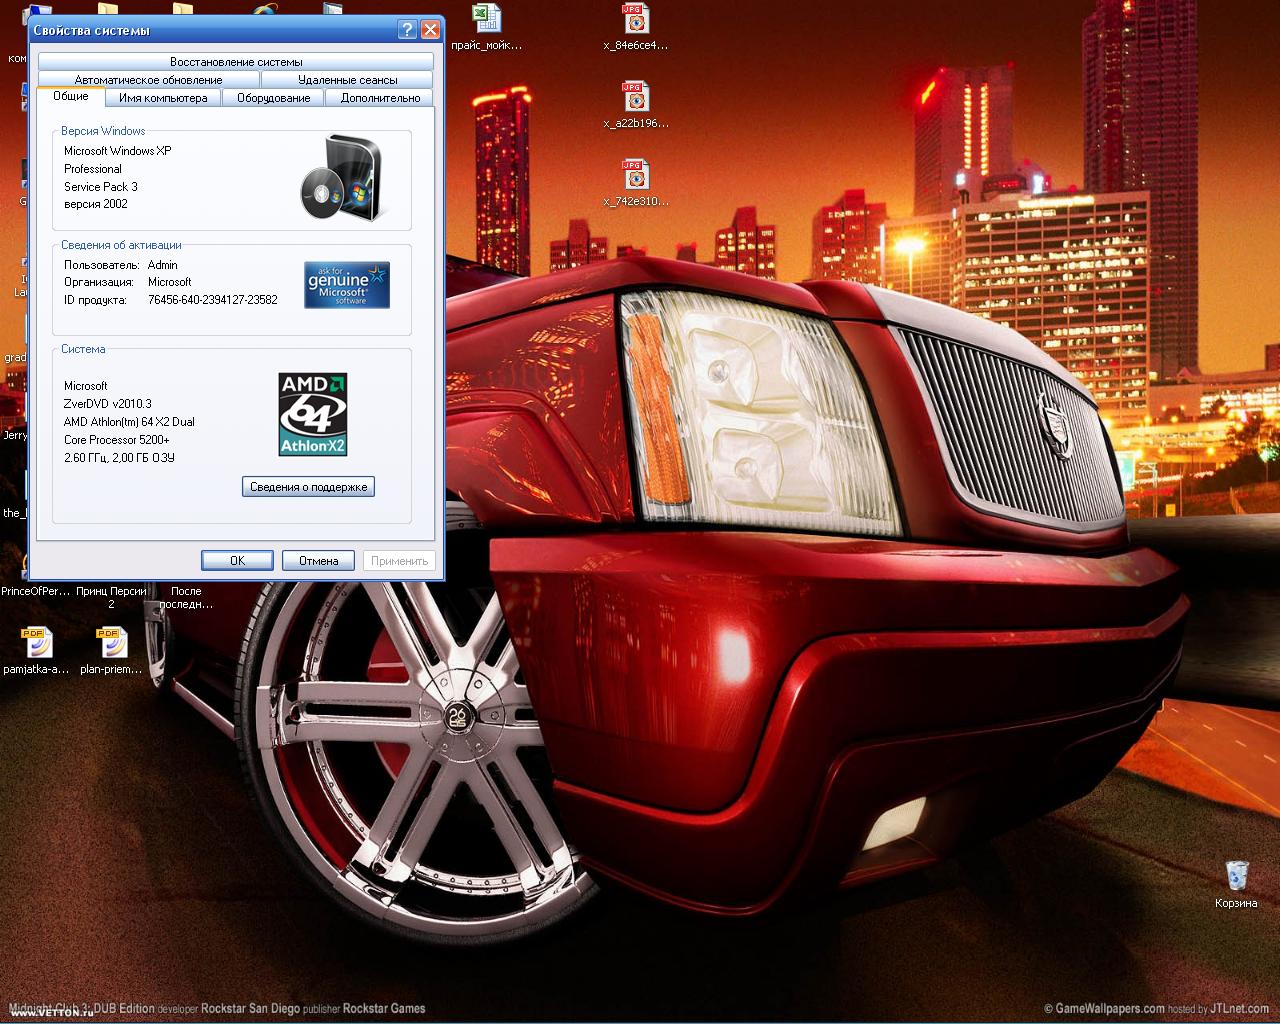
Task: Switch to the Восстановление системы tab
Action: (236, 62)
